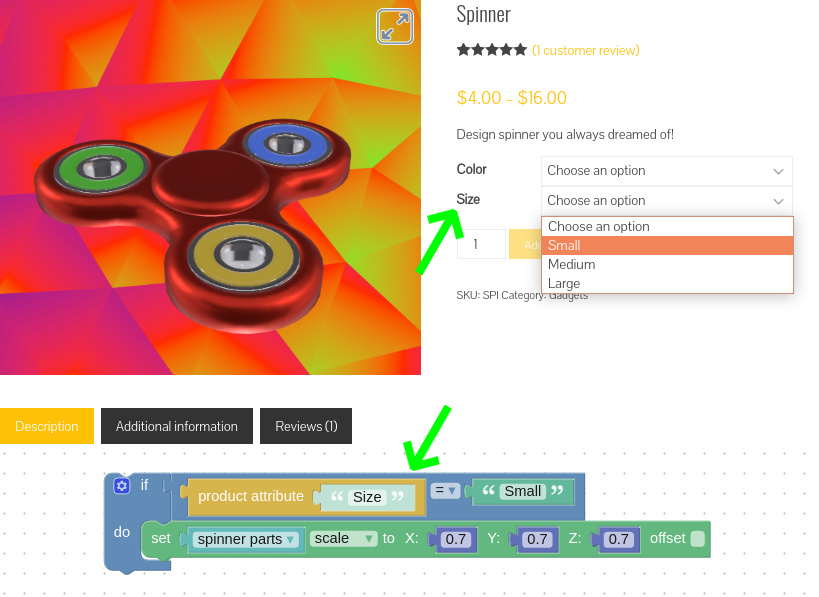Click the five-star rating icons

(x=492, y=50)
